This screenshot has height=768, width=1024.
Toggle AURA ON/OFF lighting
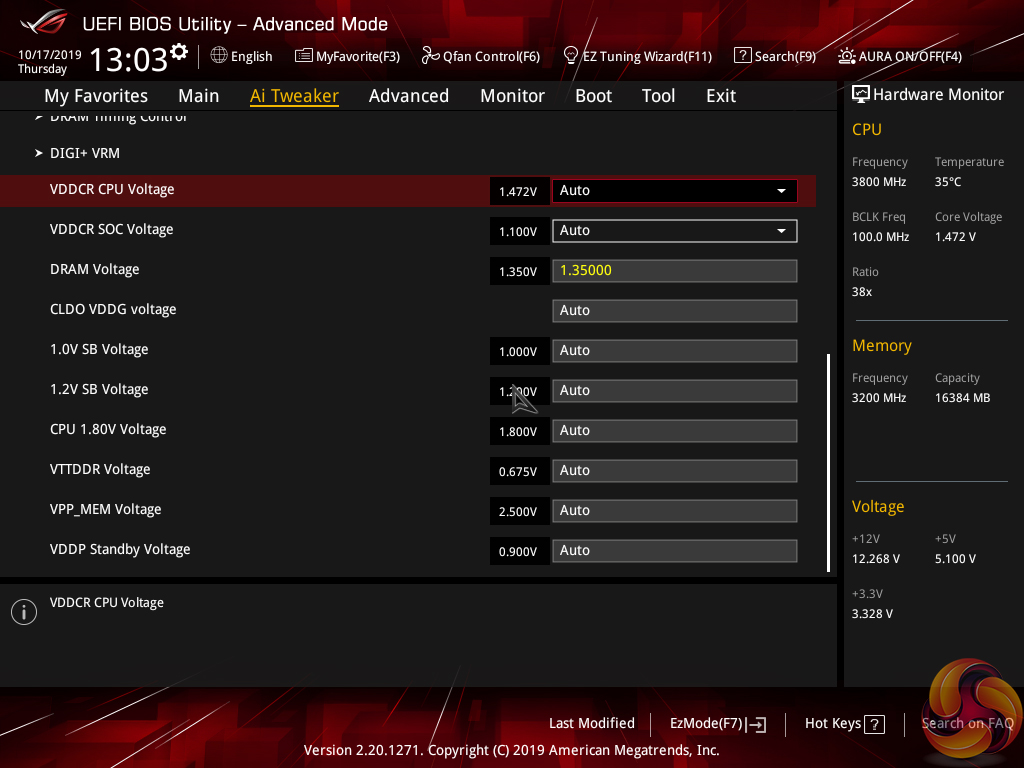[x=847, y=56]
